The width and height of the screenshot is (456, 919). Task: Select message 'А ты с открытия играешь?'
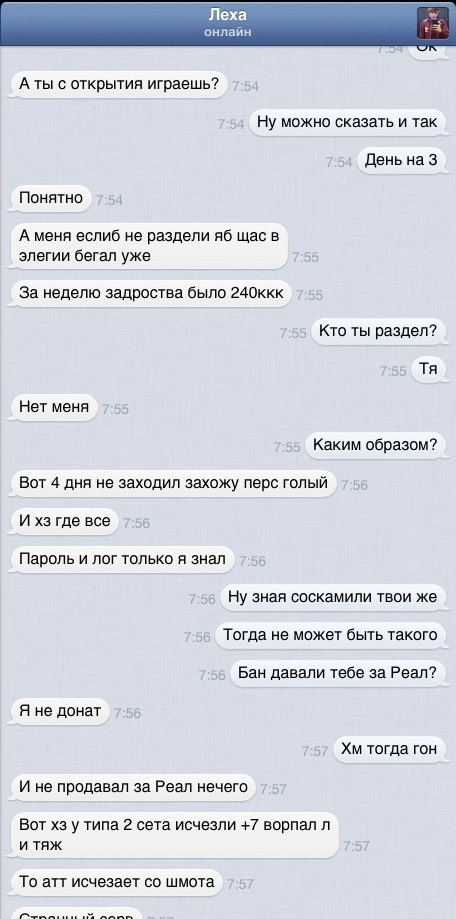pyautogui.click(x=119, y=85)
